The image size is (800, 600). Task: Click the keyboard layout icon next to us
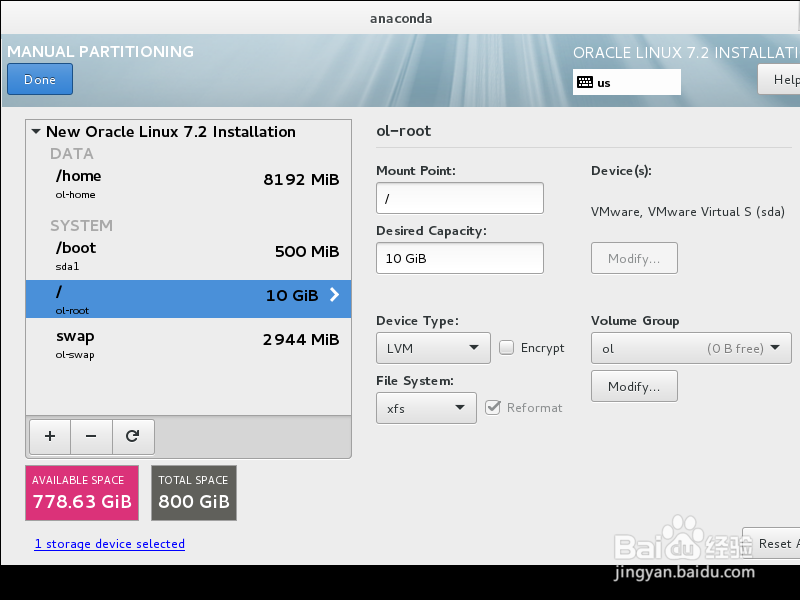coord(585,82)
